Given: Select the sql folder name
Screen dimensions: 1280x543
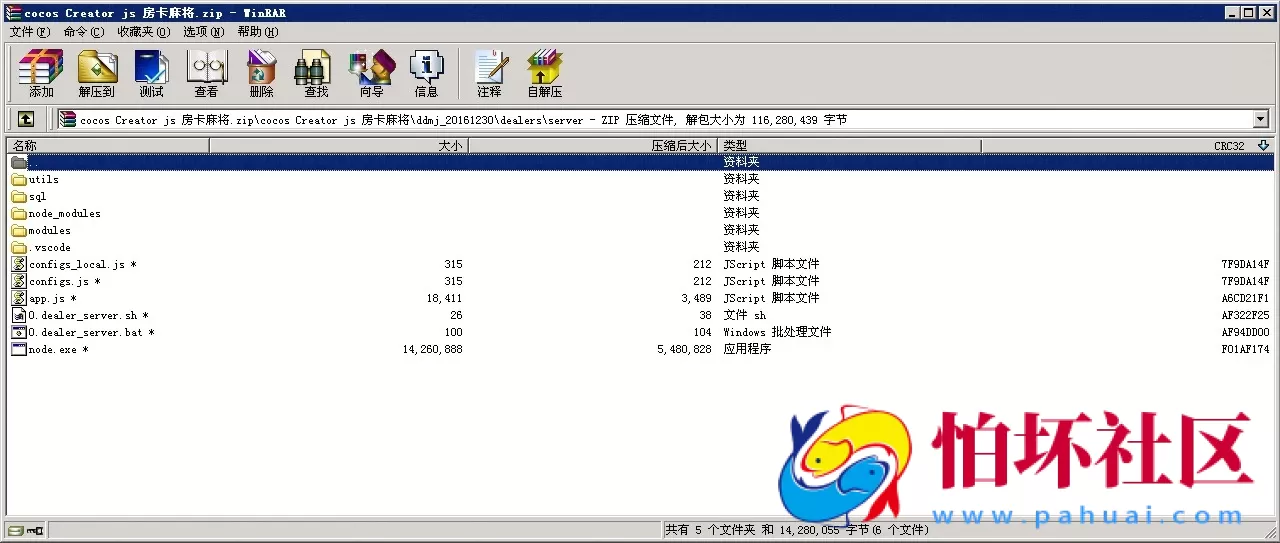Looking at the screenshot, I should pos(38,197).
